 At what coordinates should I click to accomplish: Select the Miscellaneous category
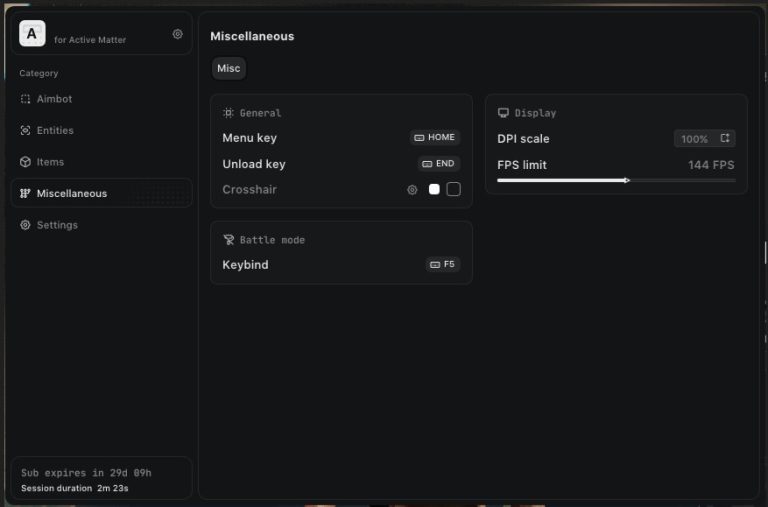click(x=71, y=193)
